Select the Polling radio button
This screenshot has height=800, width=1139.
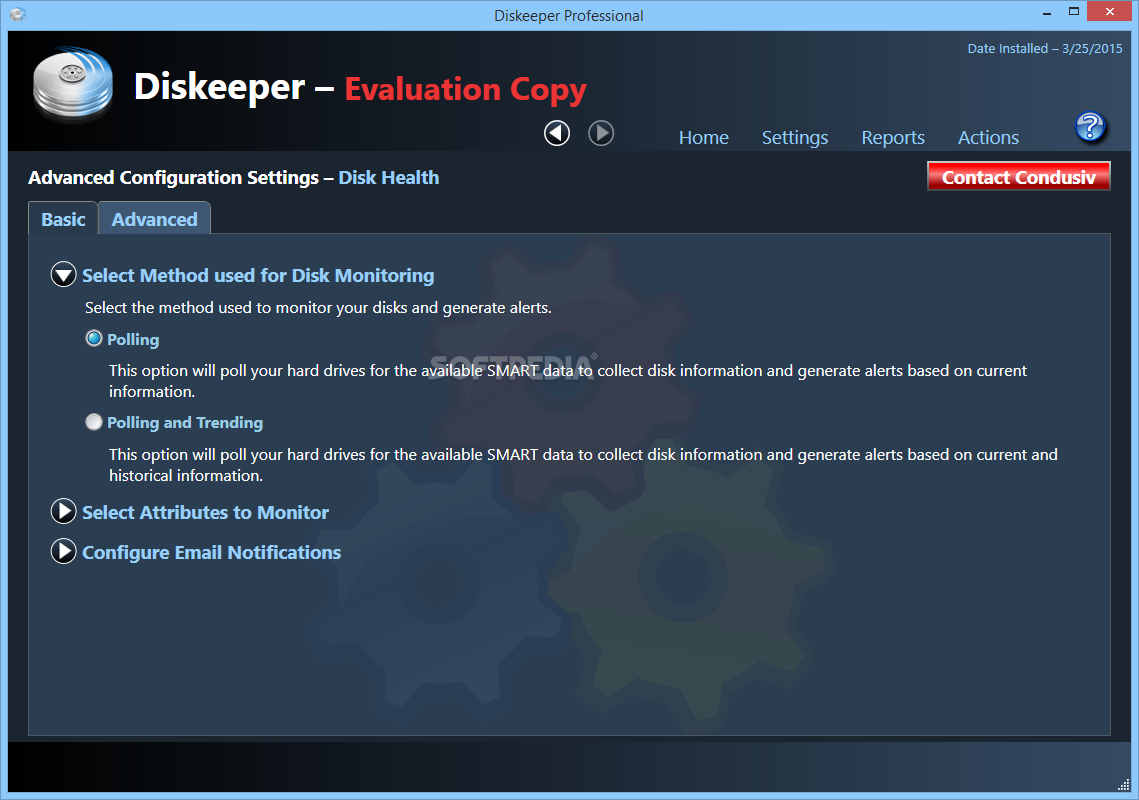point(94,339)
